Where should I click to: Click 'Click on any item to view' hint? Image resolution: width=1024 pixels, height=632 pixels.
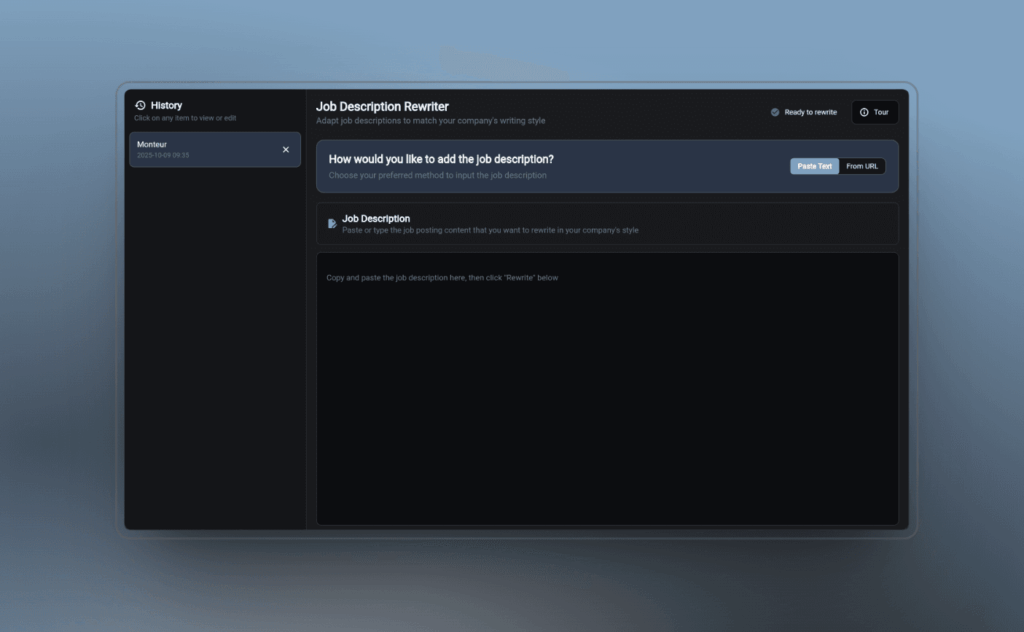[x=185, y=118]
